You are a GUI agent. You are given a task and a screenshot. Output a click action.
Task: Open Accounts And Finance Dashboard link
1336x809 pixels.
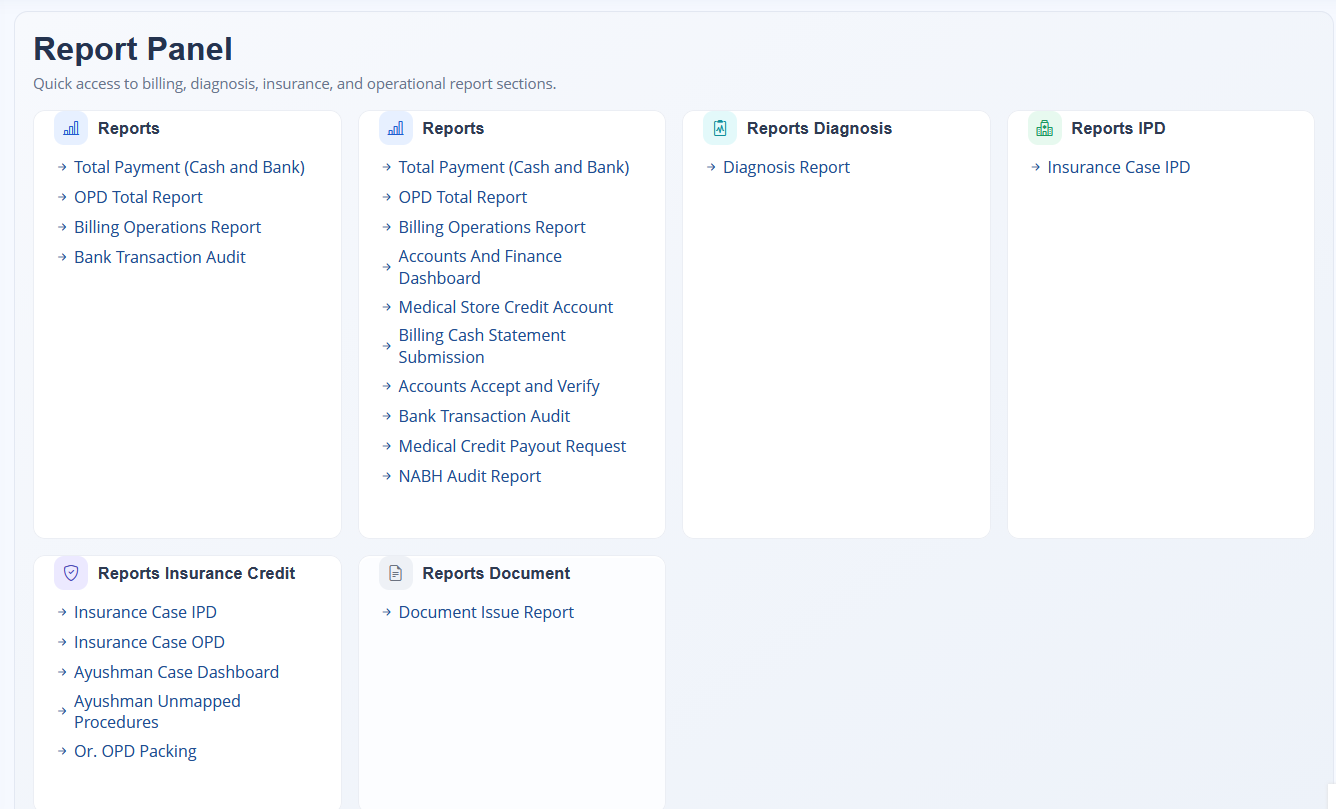[x=480, y=267]
